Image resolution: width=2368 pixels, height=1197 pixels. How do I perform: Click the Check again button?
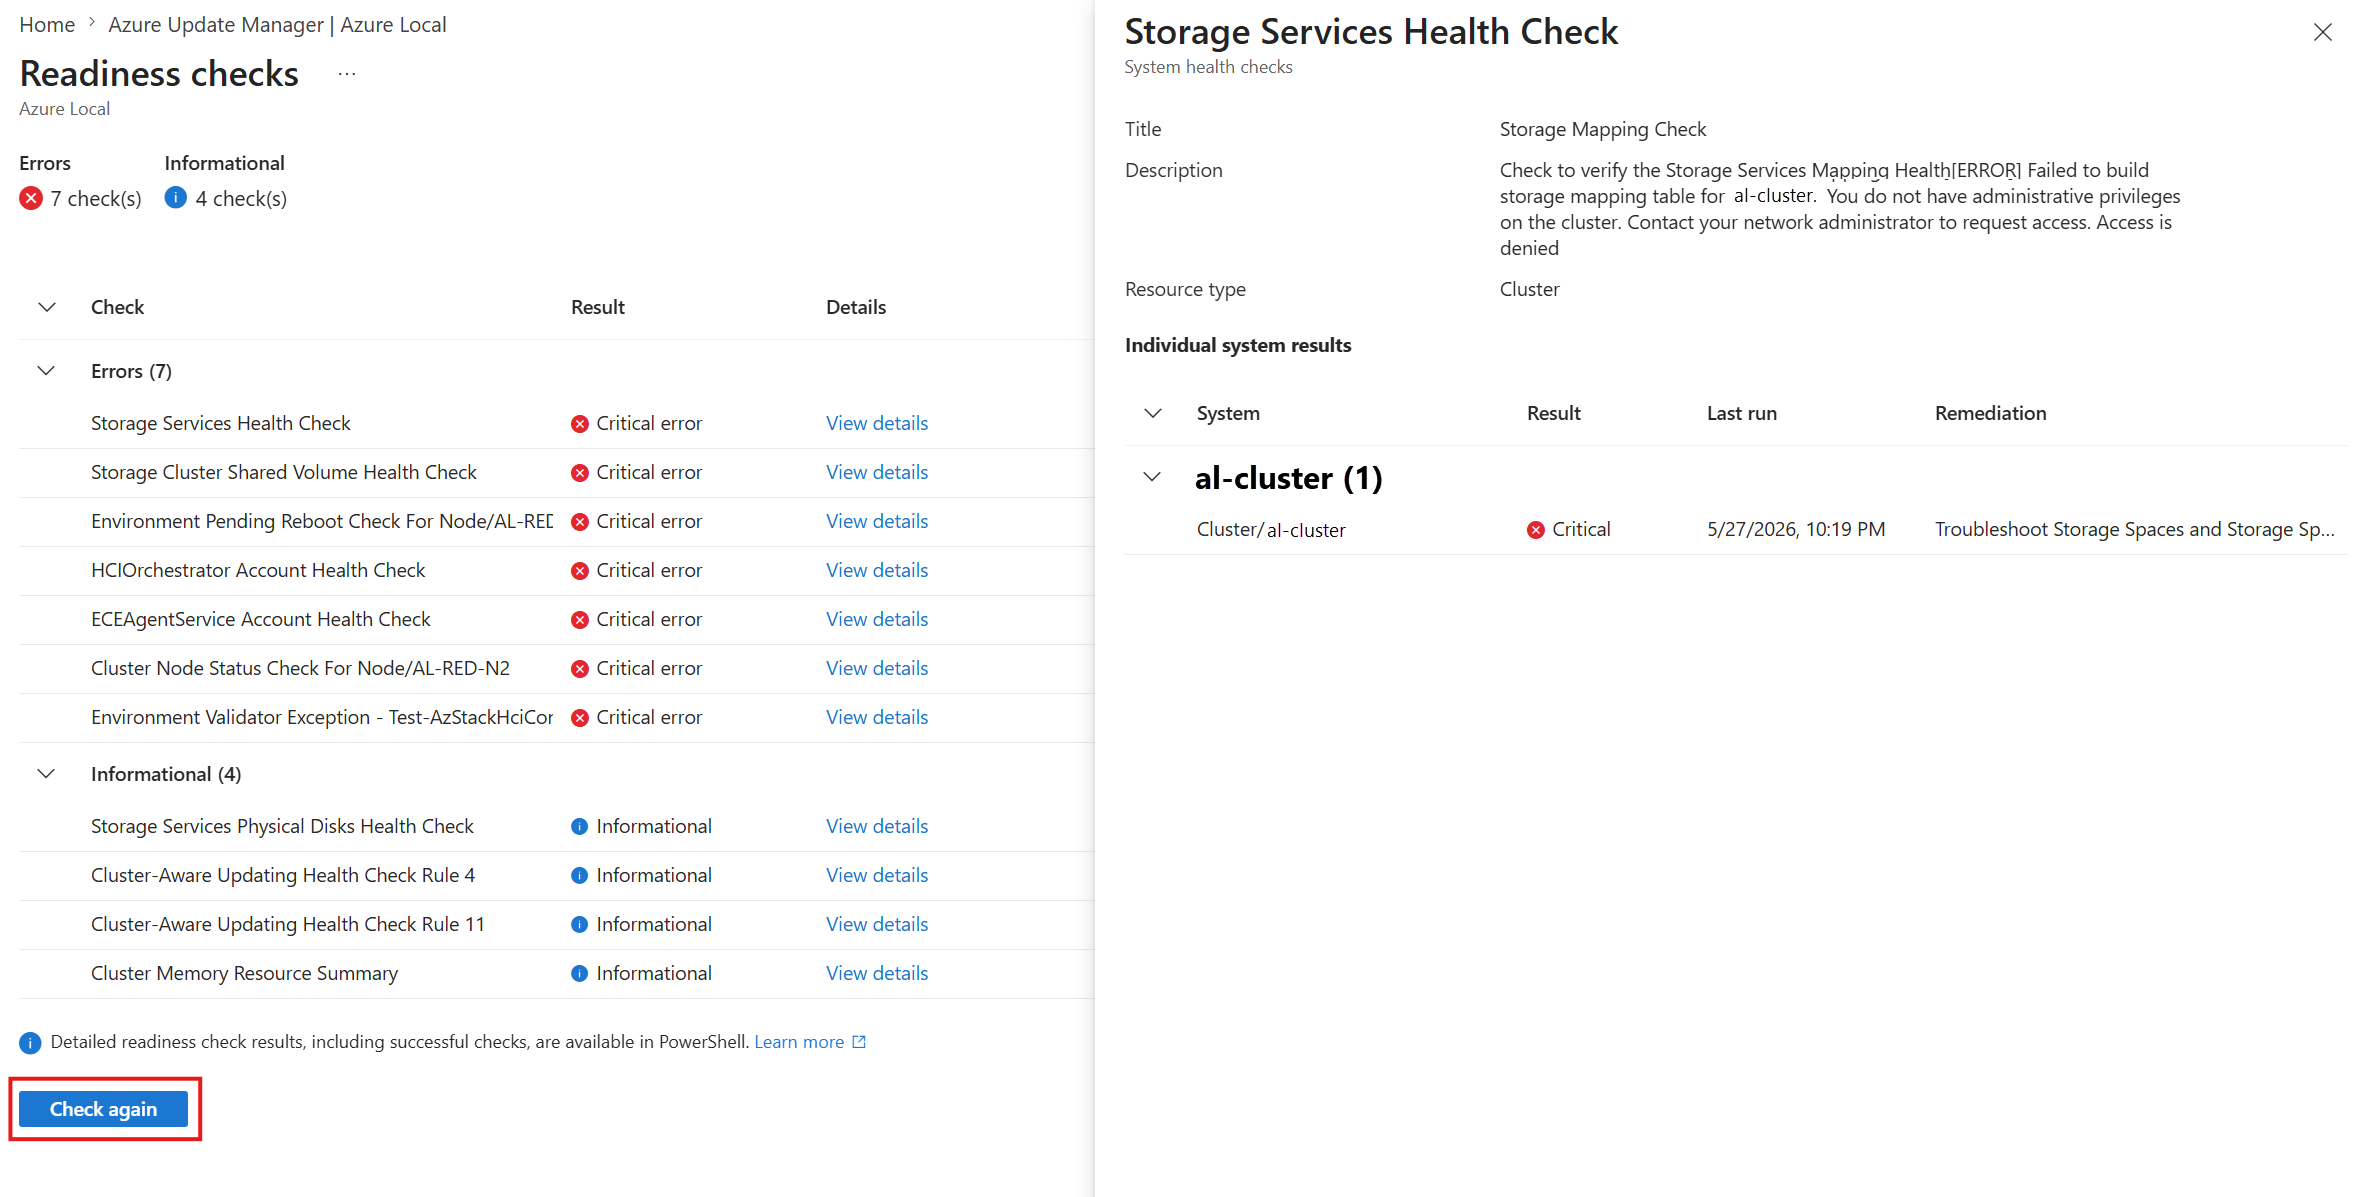coord(103,1109)
